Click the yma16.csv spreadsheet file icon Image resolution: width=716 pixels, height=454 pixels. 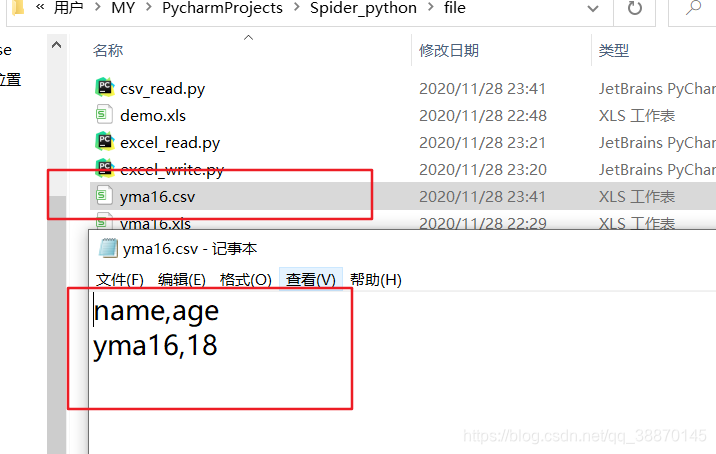[x=104, y=195]
